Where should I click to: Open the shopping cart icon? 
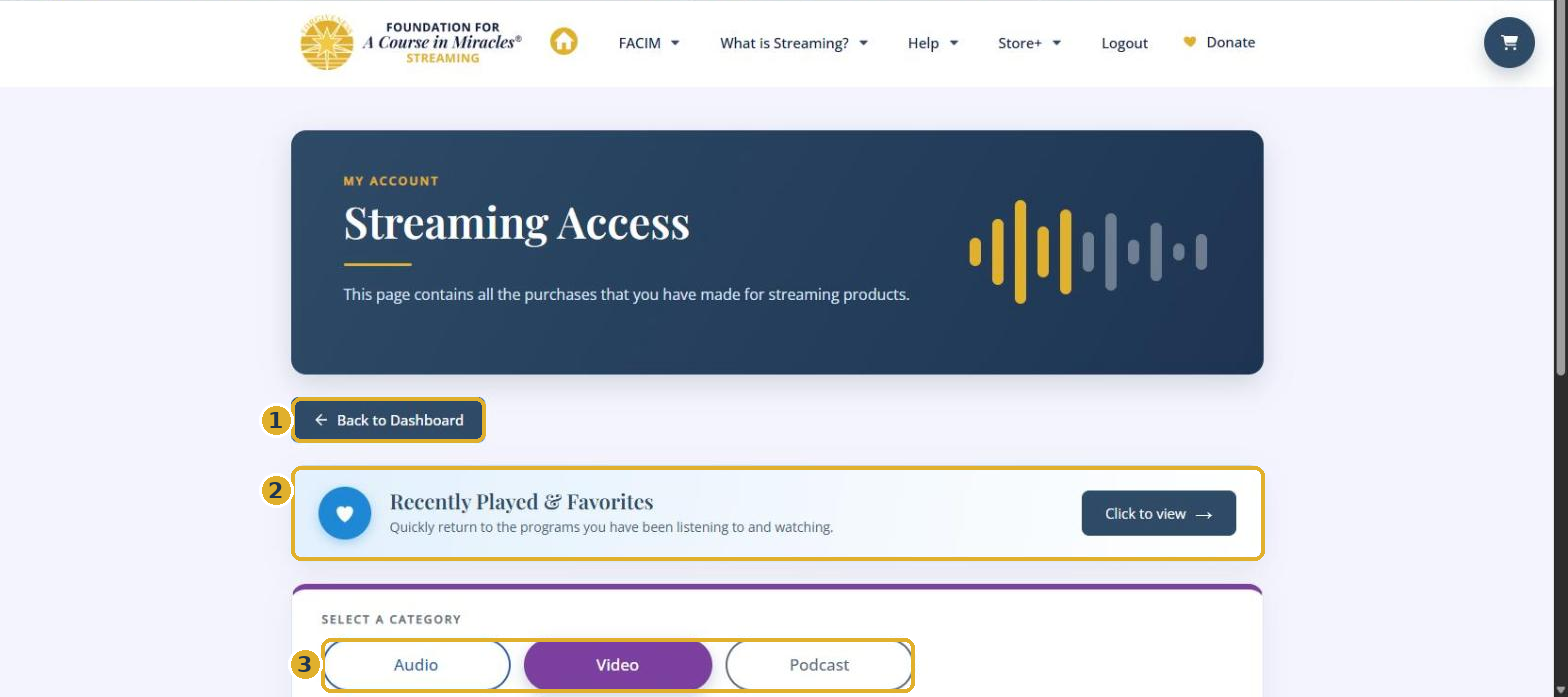[1509, 43]
